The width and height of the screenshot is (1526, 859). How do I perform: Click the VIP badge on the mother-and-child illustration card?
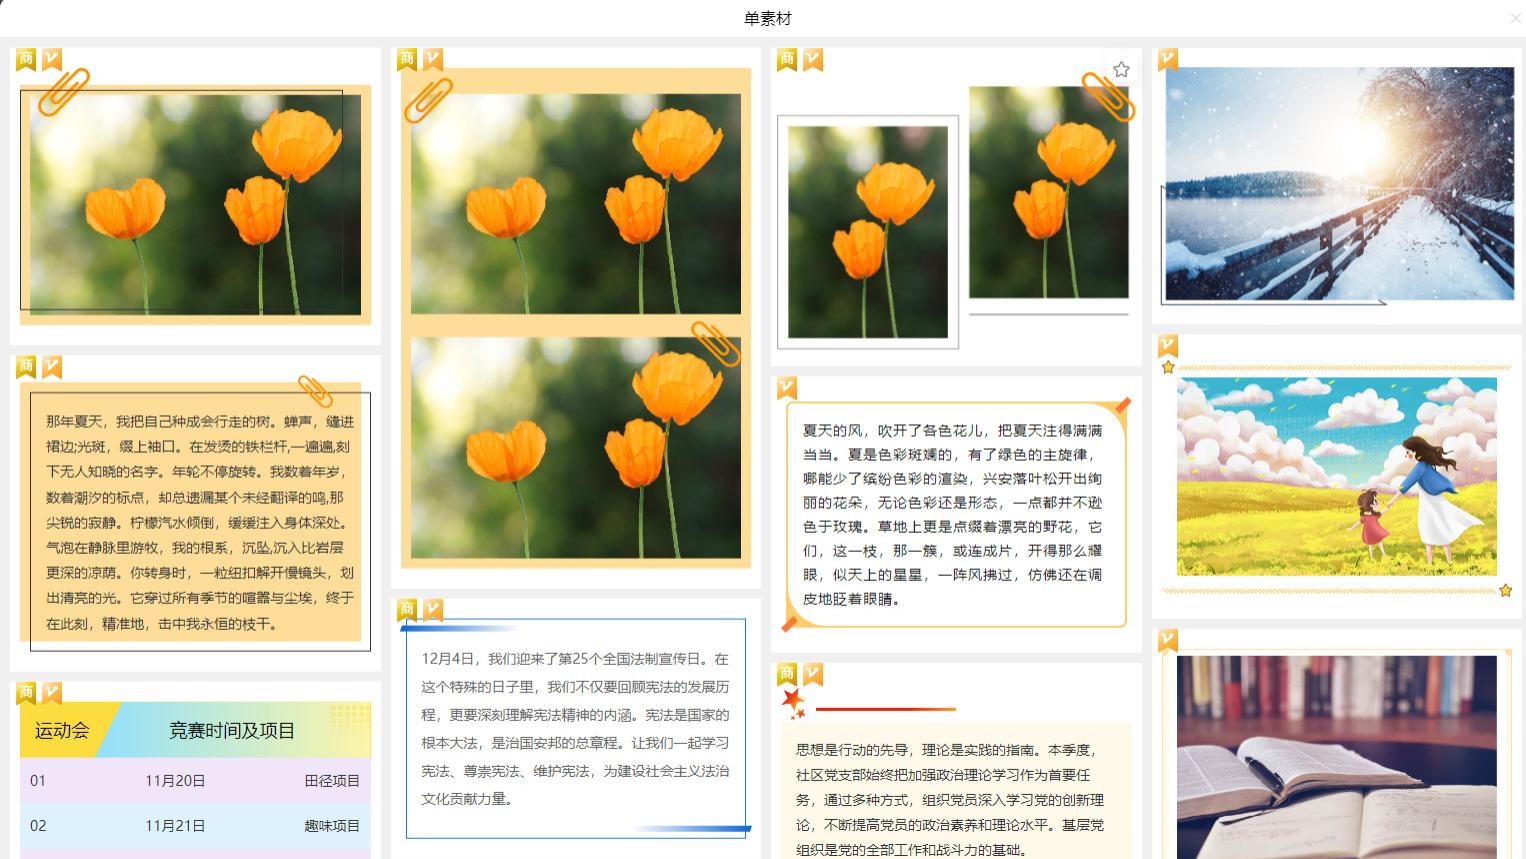(1168, 346)
